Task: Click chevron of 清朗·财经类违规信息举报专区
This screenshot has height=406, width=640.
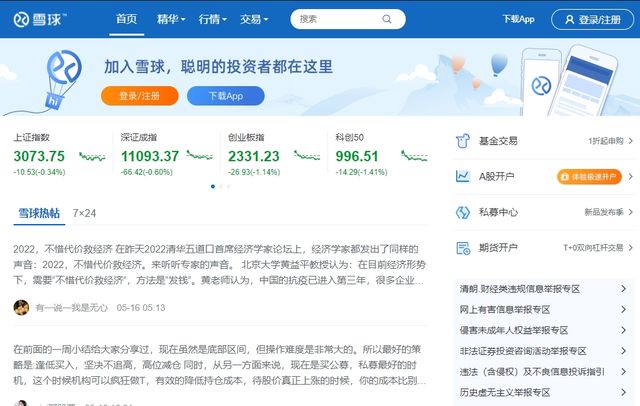Action: click(623, 289)
